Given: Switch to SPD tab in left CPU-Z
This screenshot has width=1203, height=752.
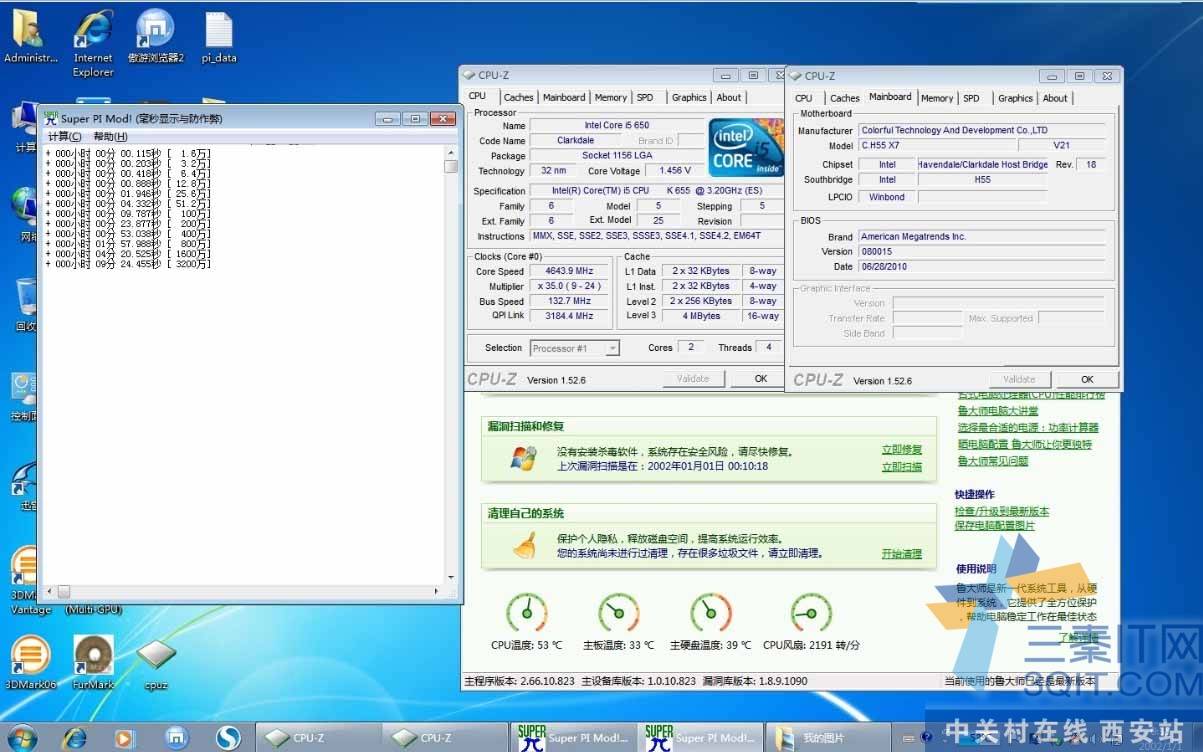Looking at the screenshot, I should tap(645, 98).
